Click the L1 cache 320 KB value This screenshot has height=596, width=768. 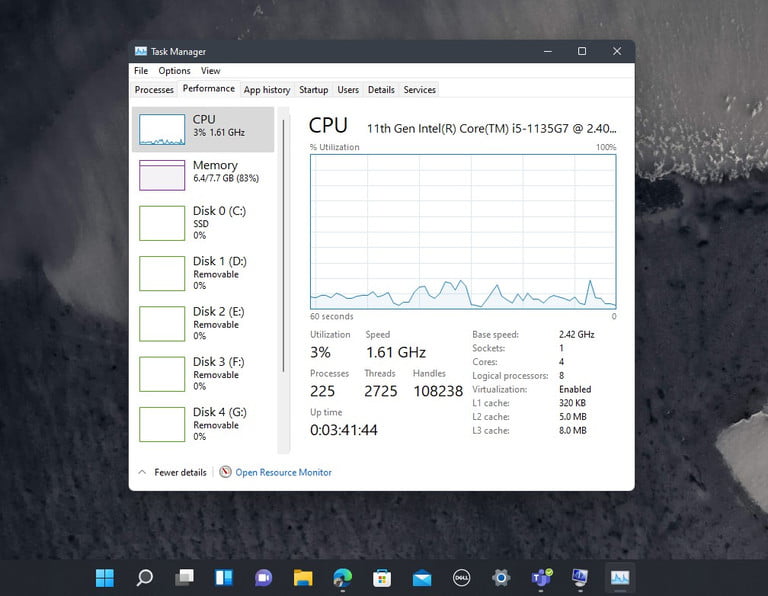[x=572, y=403]
